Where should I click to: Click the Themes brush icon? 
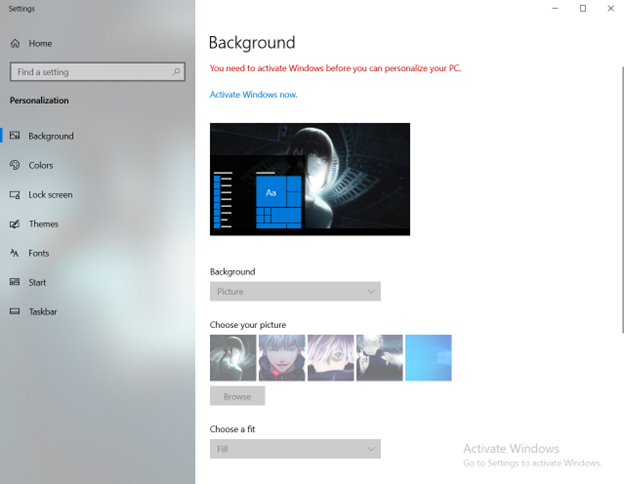coord(15,224)
